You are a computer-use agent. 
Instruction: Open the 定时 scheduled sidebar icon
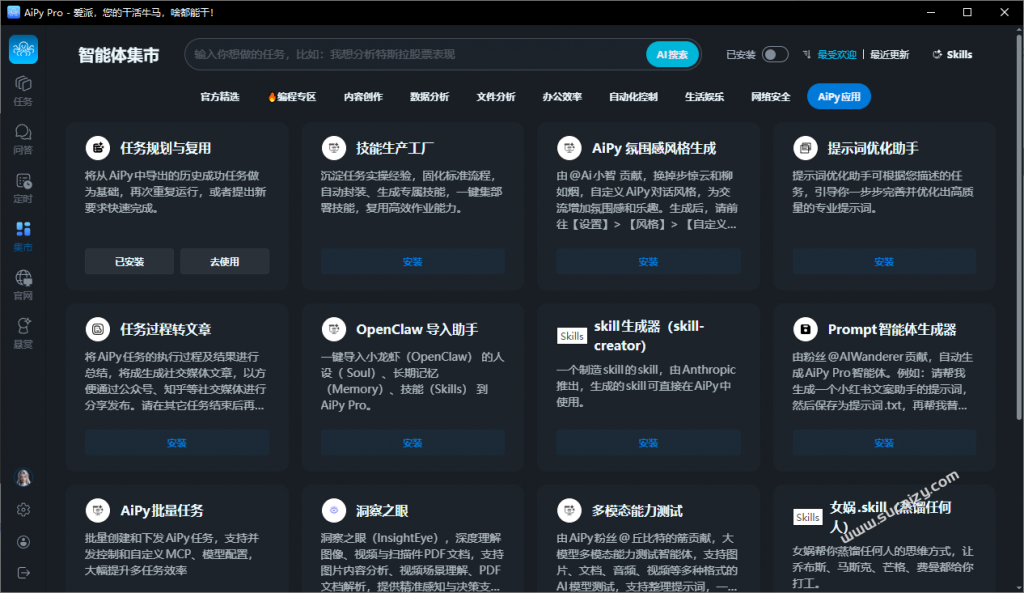[24, 188]
